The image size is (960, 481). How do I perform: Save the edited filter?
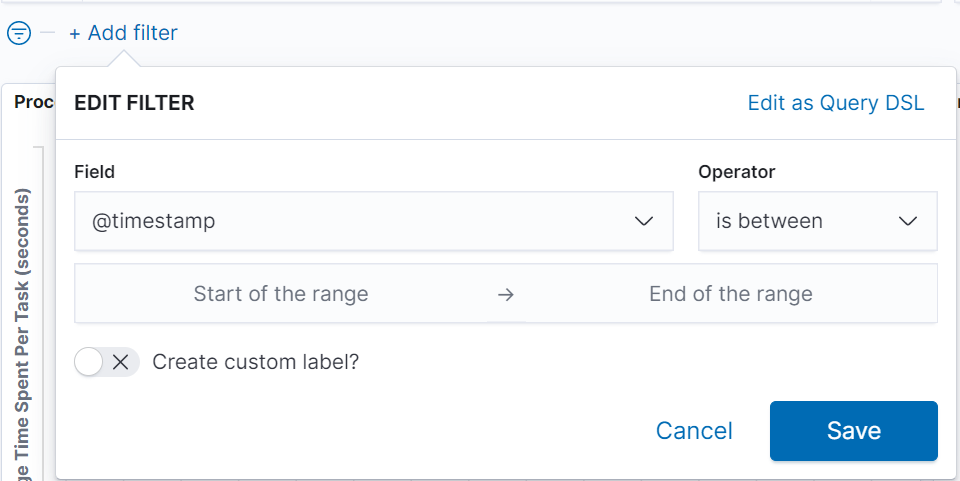pos(853,431)
